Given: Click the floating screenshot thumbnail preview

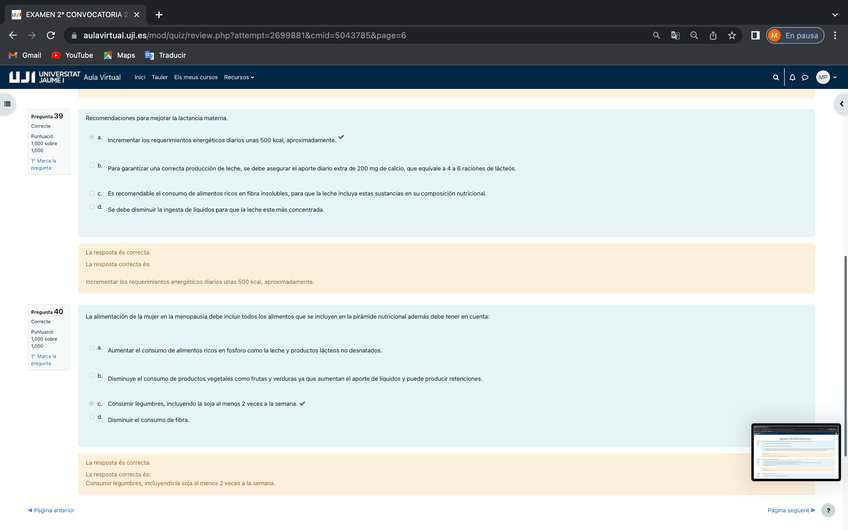Looking at the screenshot, I should click(x=795, y=452).
